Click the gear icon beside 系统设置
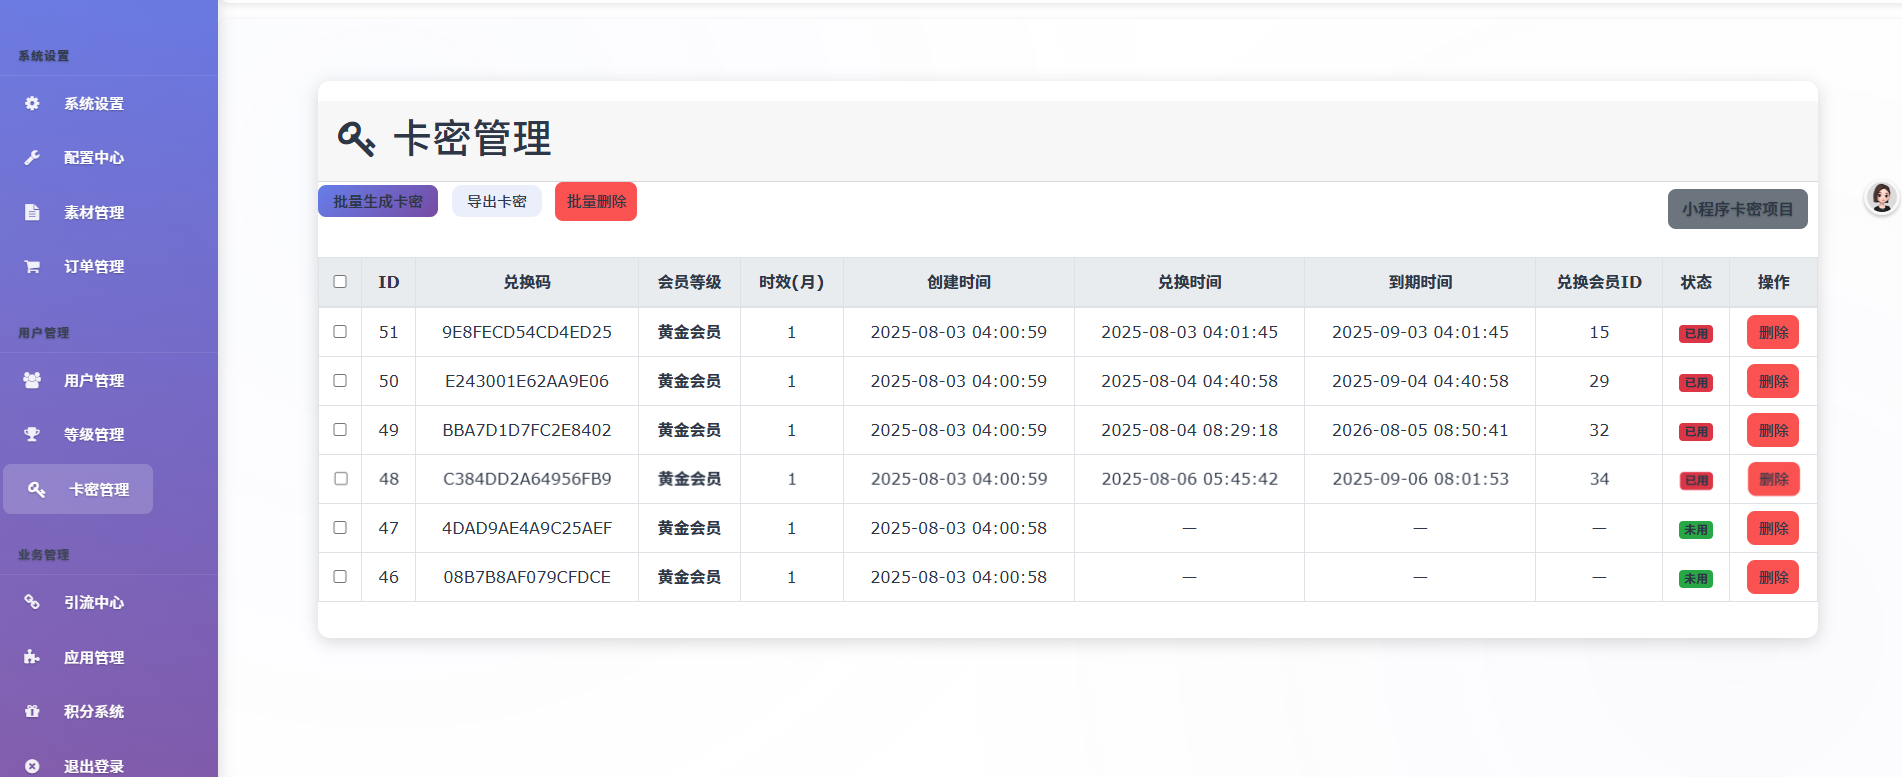 [x=32, y=103]
